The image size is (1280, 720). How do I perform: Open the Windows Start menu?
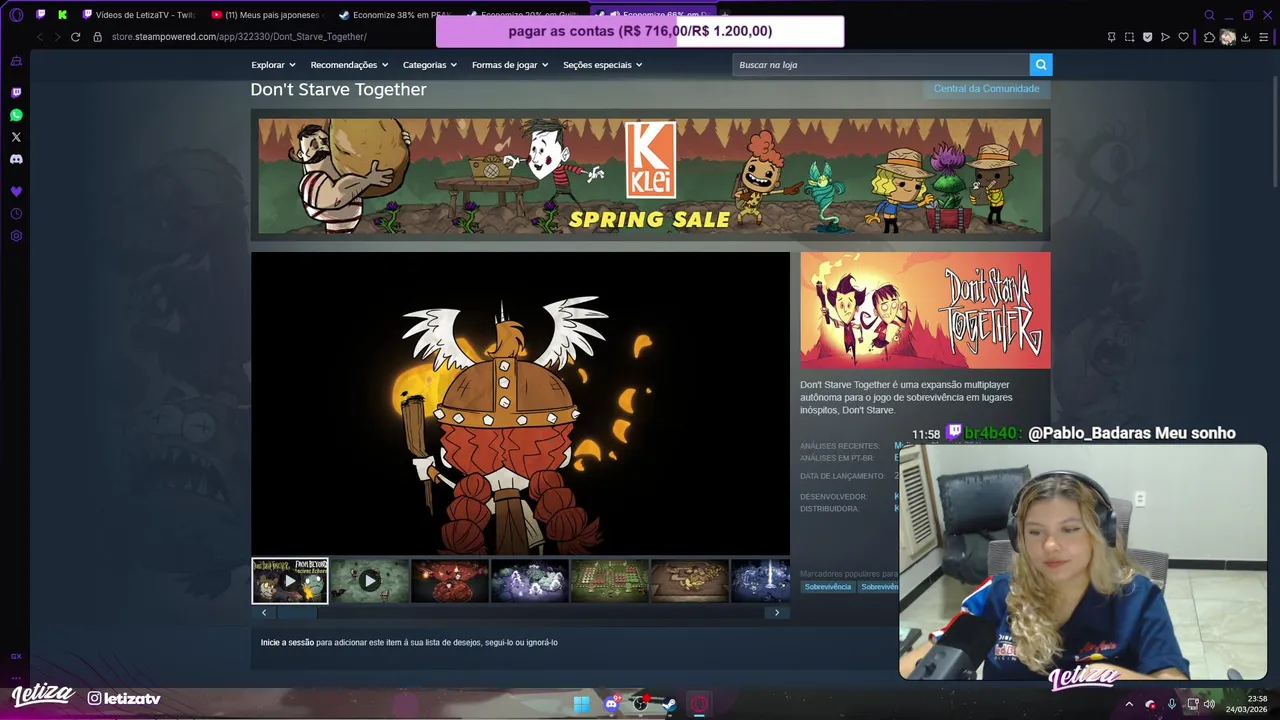[x=581, y=704]
